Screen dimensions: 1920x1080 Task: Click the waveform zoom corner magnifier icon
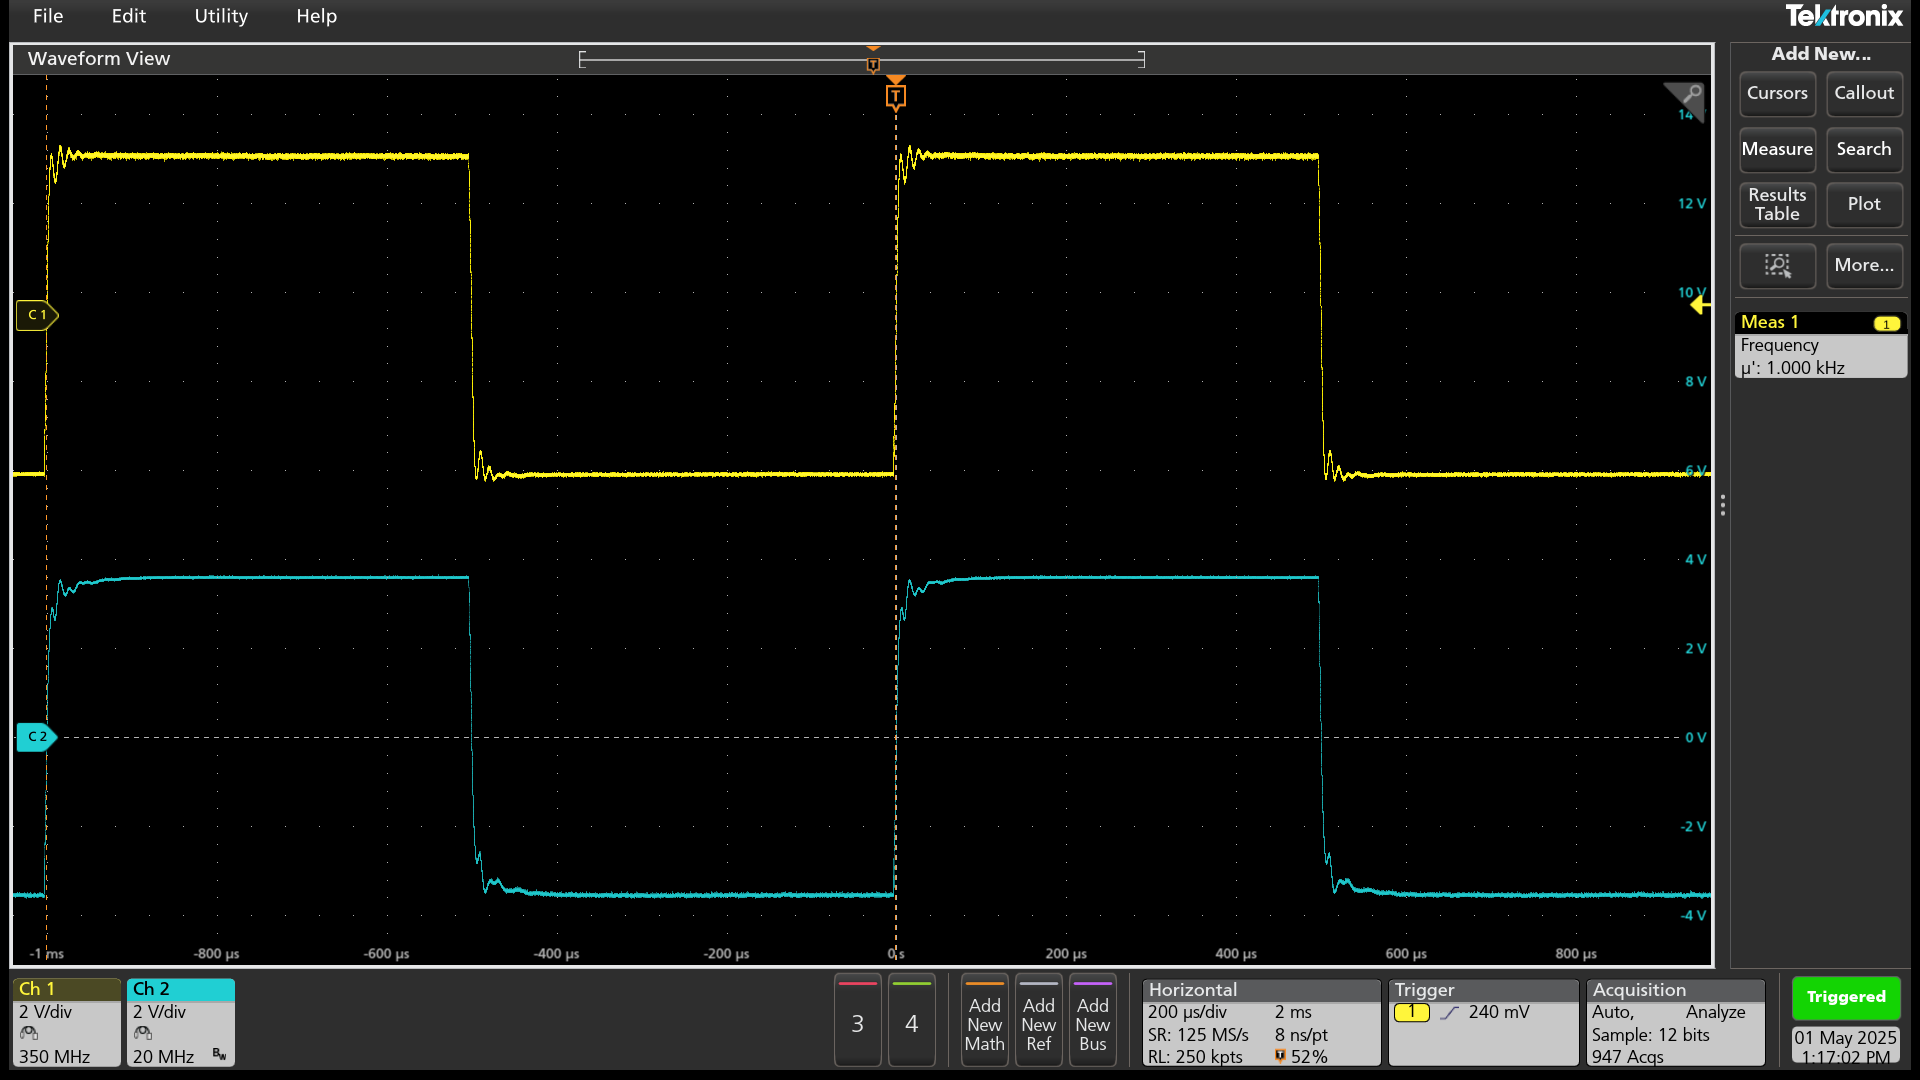tap(1687, 97)
